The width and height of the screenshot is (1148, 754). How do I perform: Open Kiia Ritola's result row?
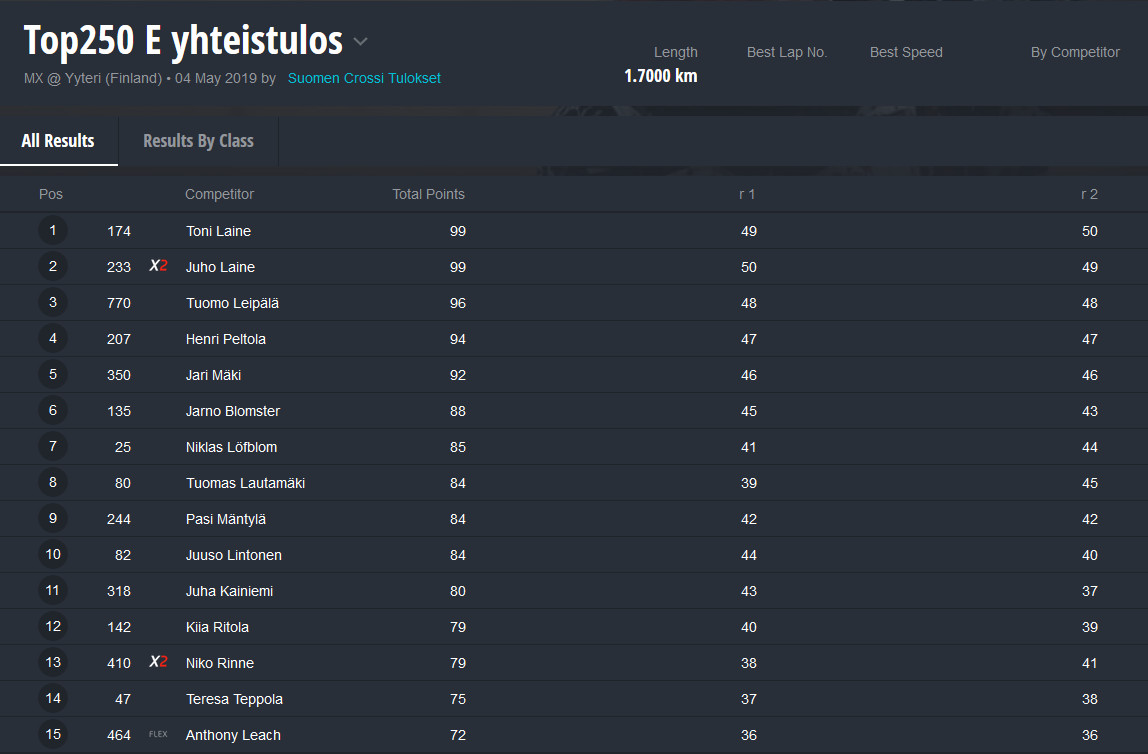coord(574,627)
